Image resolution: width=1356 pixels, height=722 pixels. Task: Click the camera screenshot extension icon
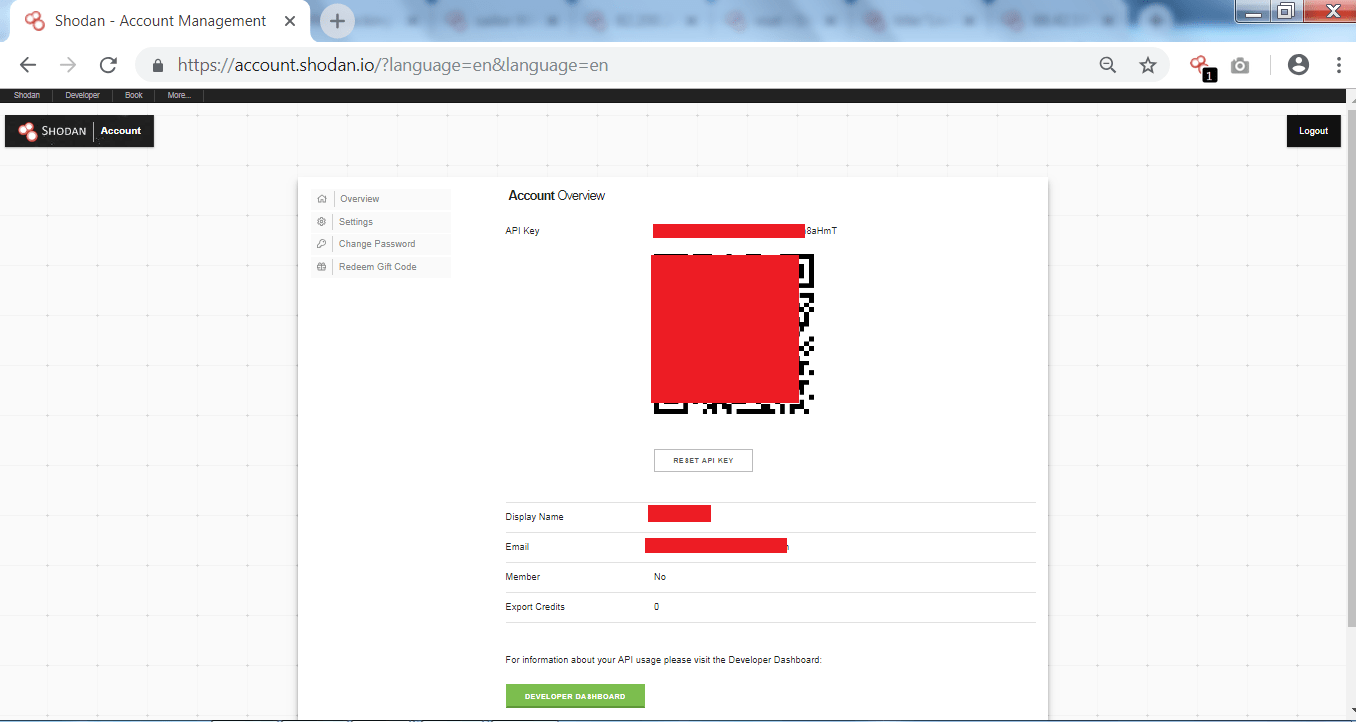coord(1240,65)
